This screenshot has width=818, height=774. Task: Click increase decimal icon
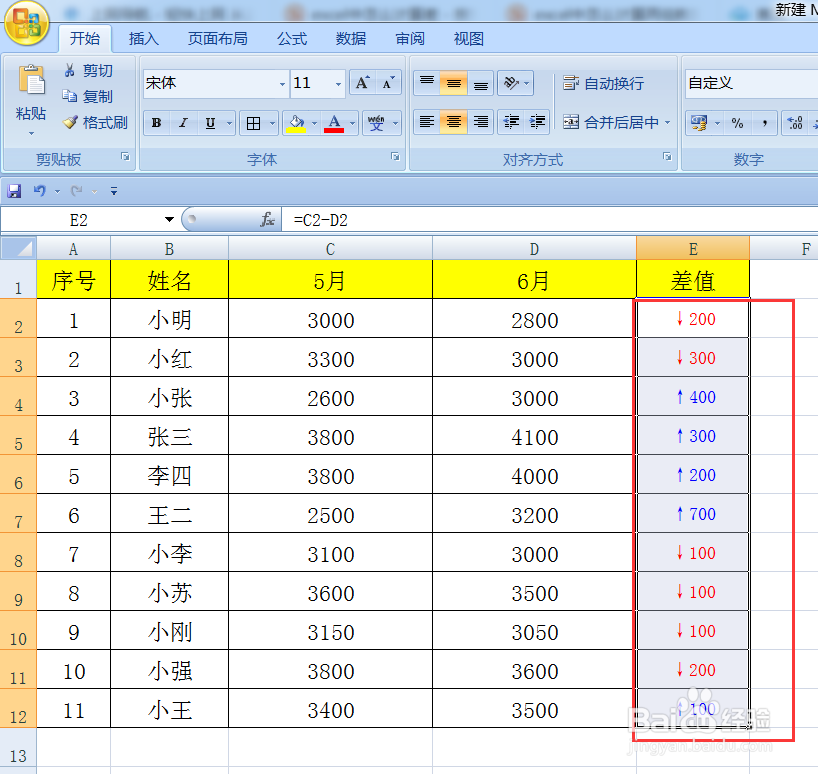coord(795,123)
